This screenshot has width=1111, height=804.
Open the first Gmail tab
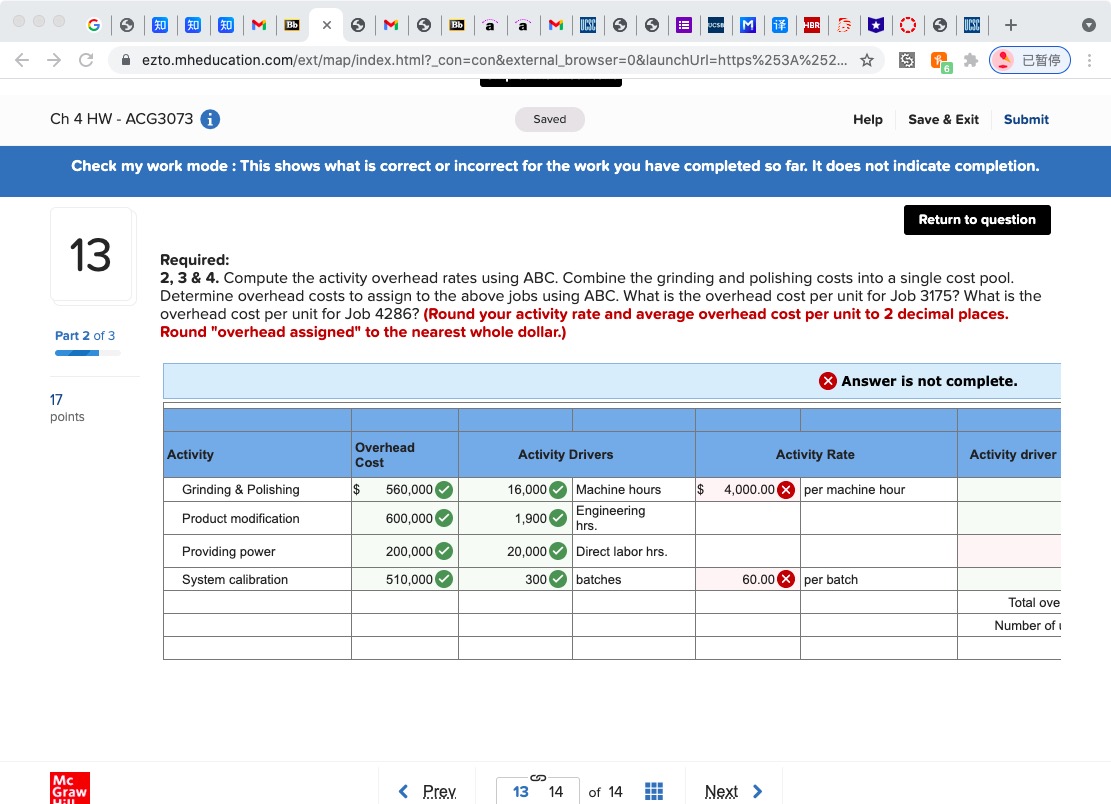pyautogui.click(x=259, y=26)
